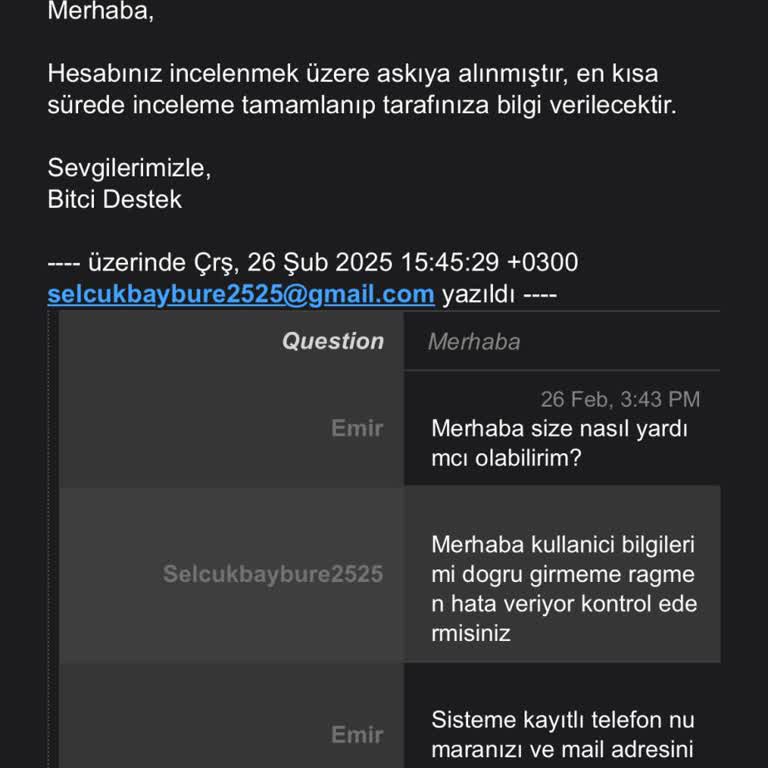Click the word "yazıldı" after the email
Viewport: 768px width, 768px height.
[477, 294]
